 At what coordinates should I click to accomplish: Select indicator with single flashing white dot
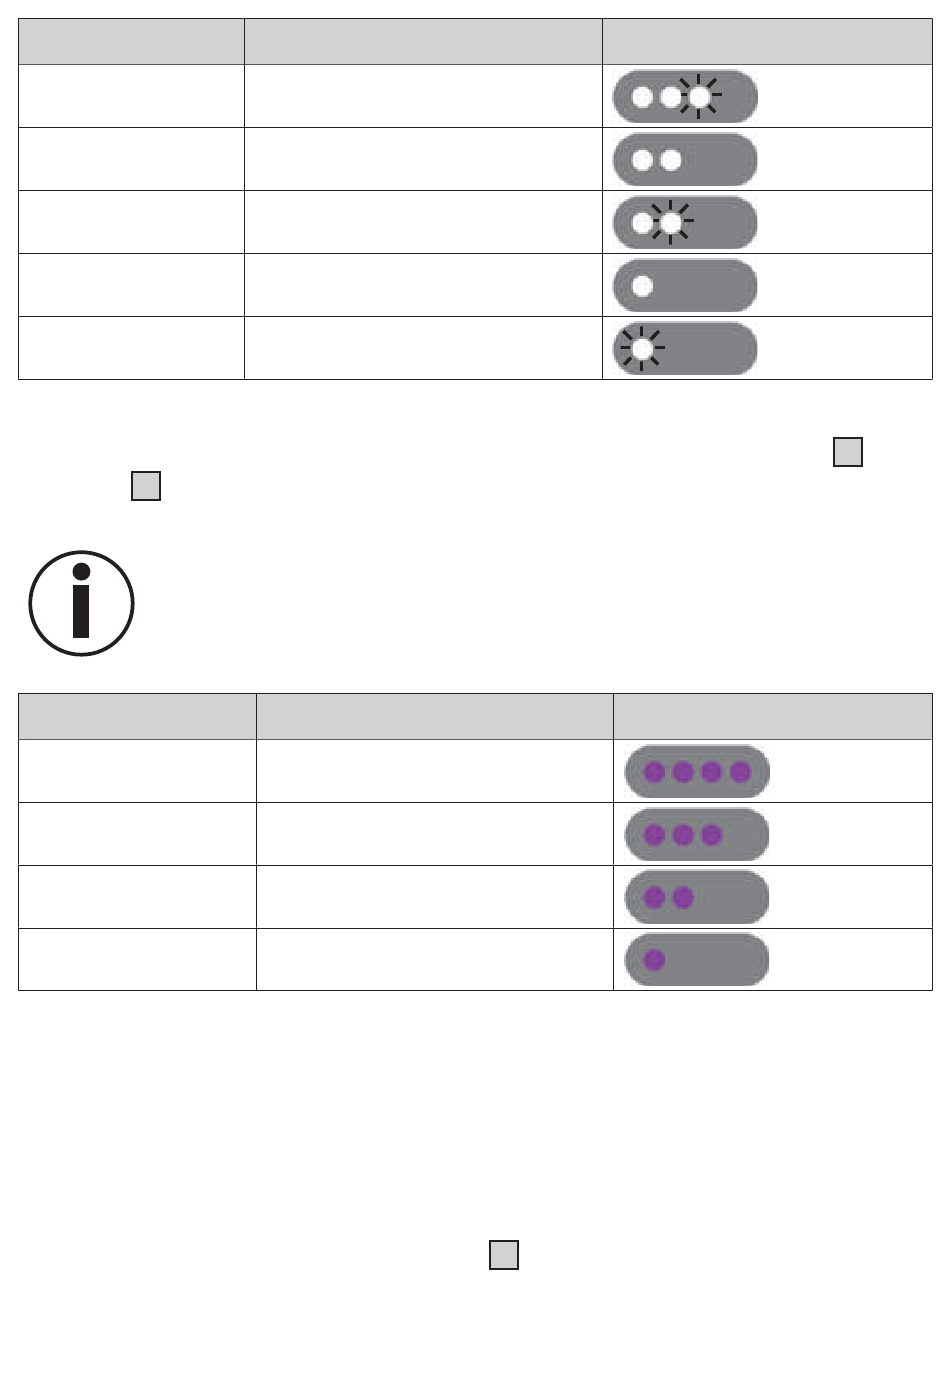pos(685,349)
